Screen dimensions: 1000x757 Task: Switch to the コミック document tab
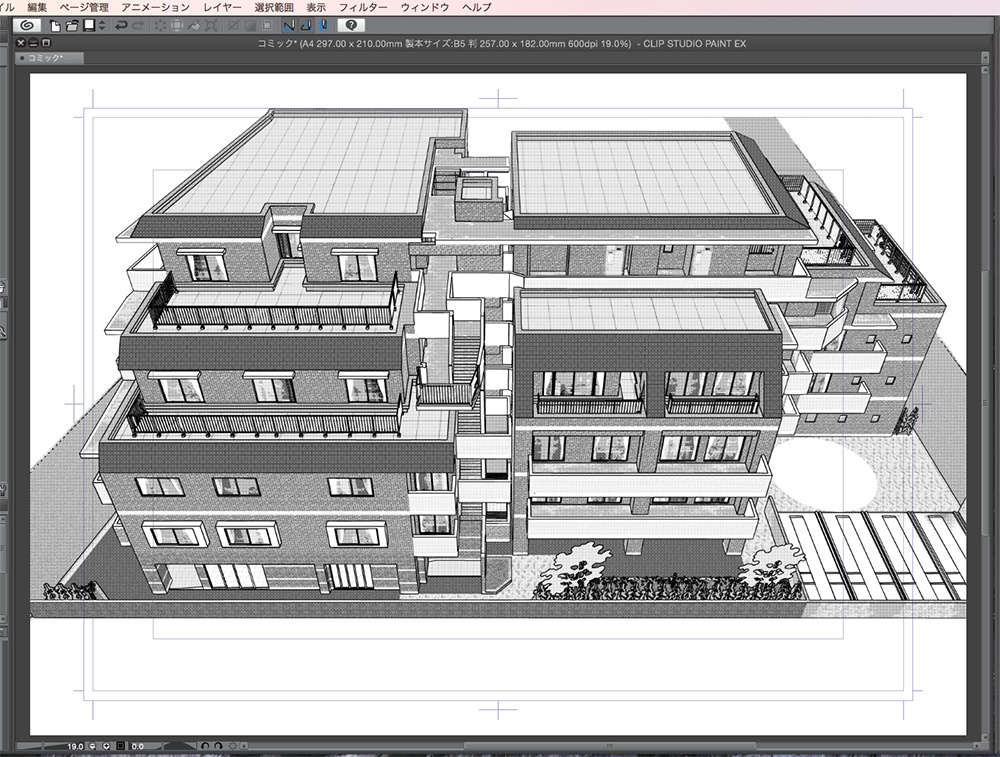[x=44, y=58]
